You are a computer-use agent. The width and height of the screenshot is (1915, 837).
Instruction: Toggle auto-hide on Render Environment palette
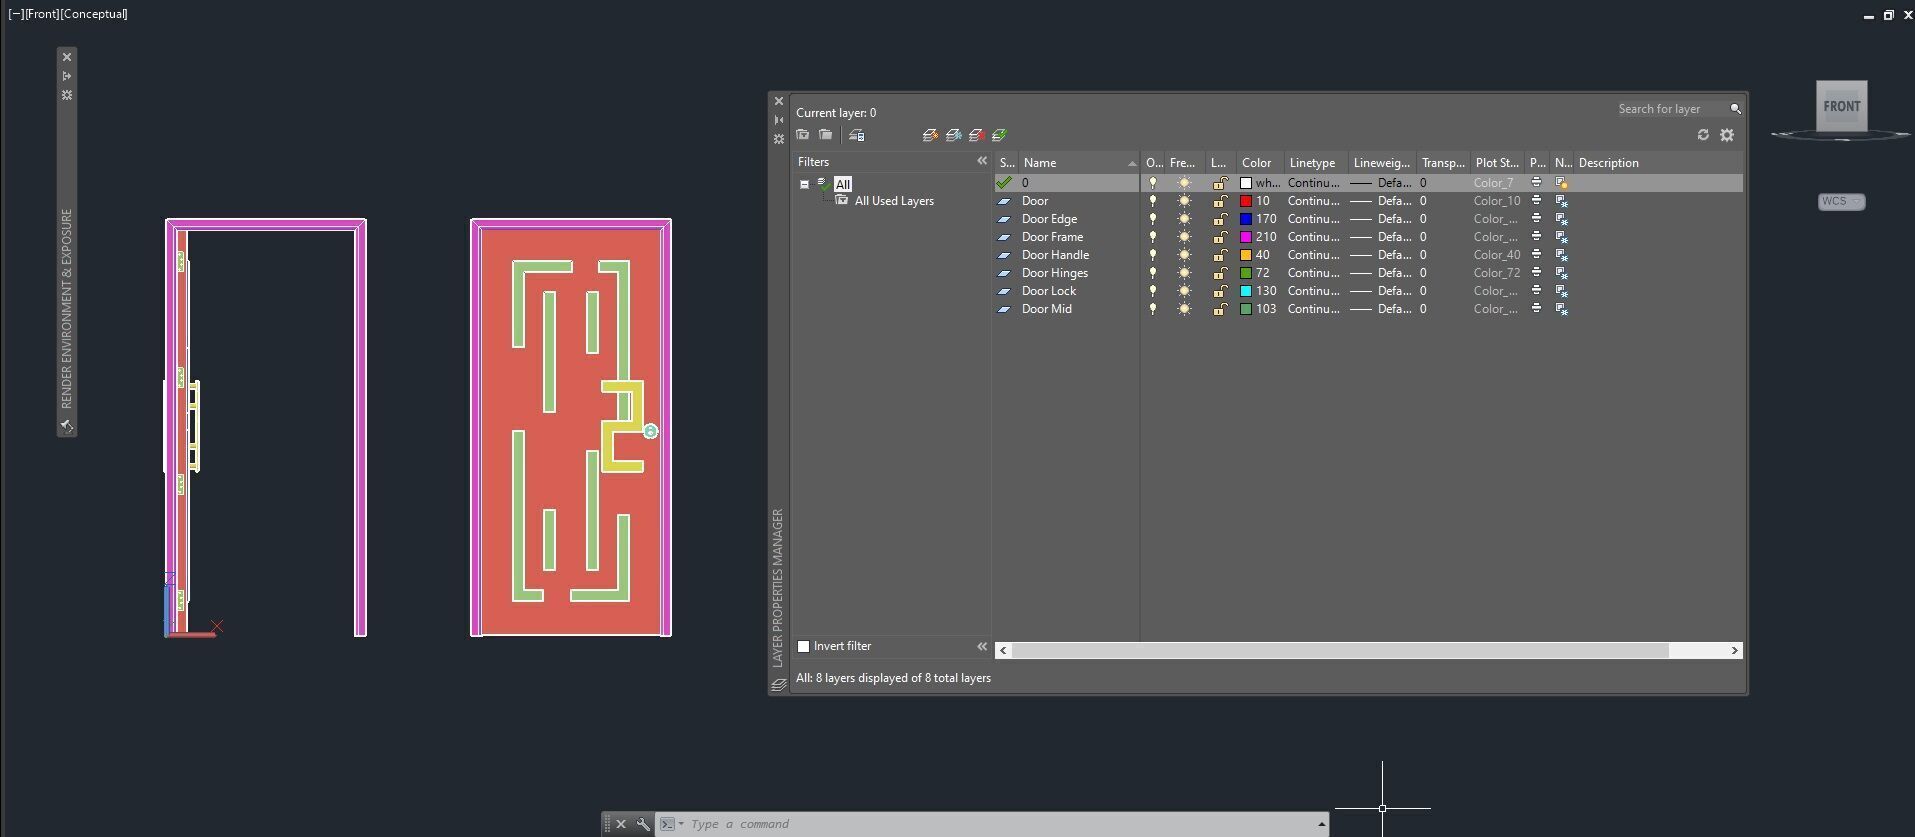(67, 76)
